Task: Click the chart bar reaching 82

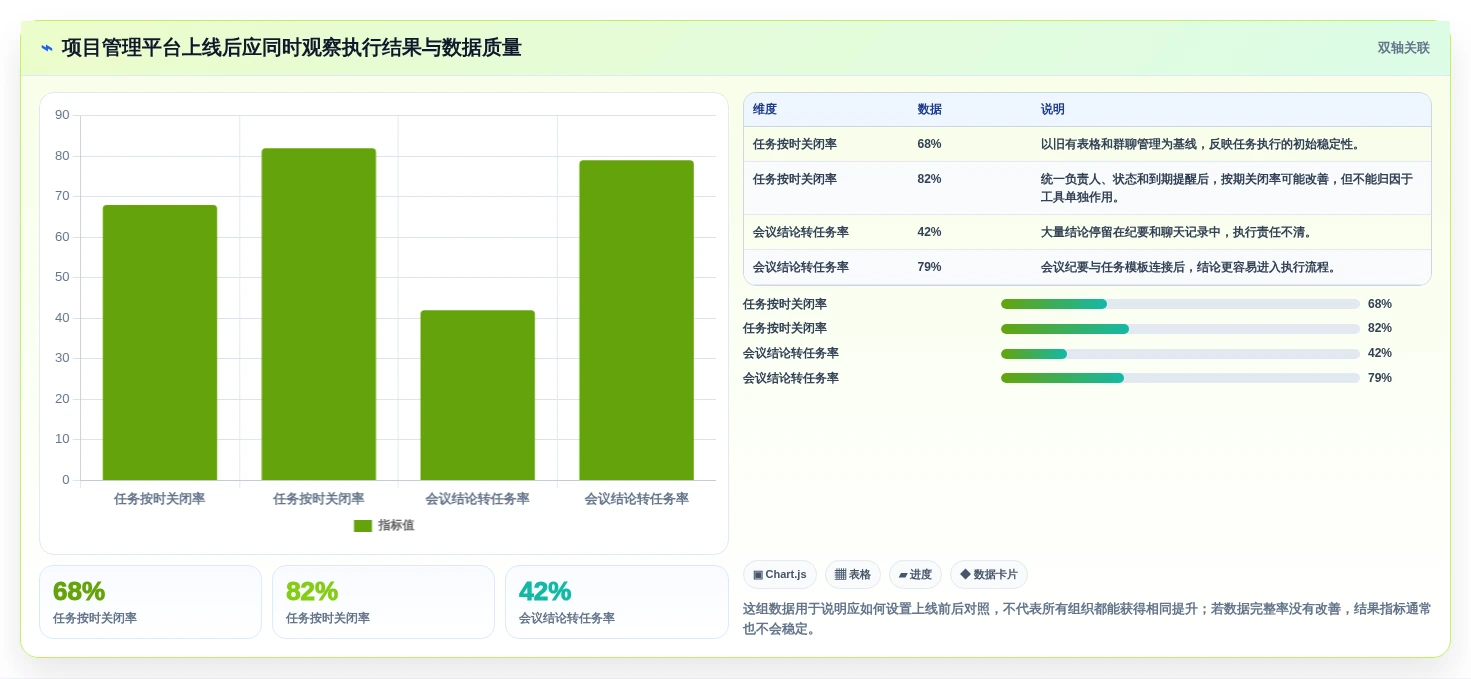Action: (x=319, y=314)
